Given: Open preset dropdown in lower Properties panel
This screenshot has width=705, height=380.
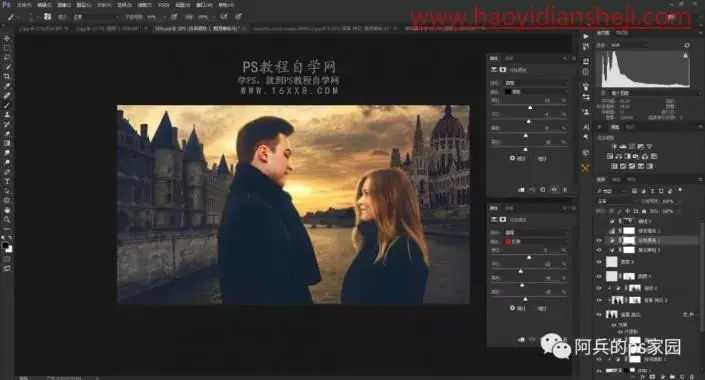Looking at the screenshot, I should pyautogui.click(x=535, y=233).
